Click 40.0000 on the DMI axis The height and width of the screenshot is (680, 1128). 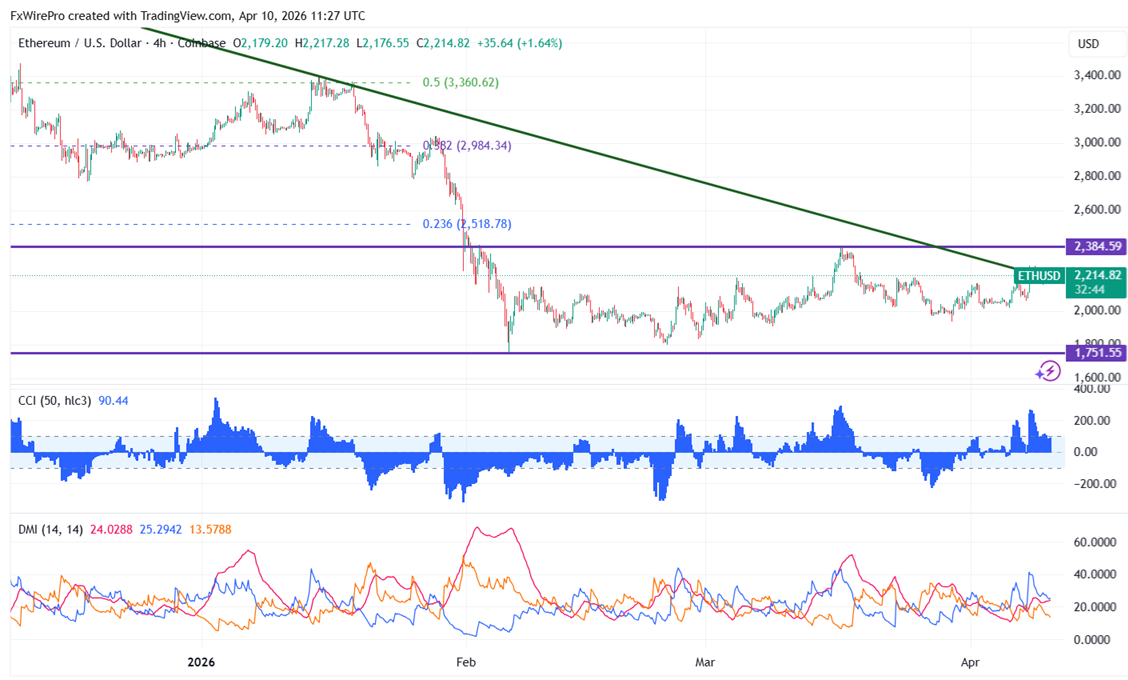click(x=1095, y=574)
